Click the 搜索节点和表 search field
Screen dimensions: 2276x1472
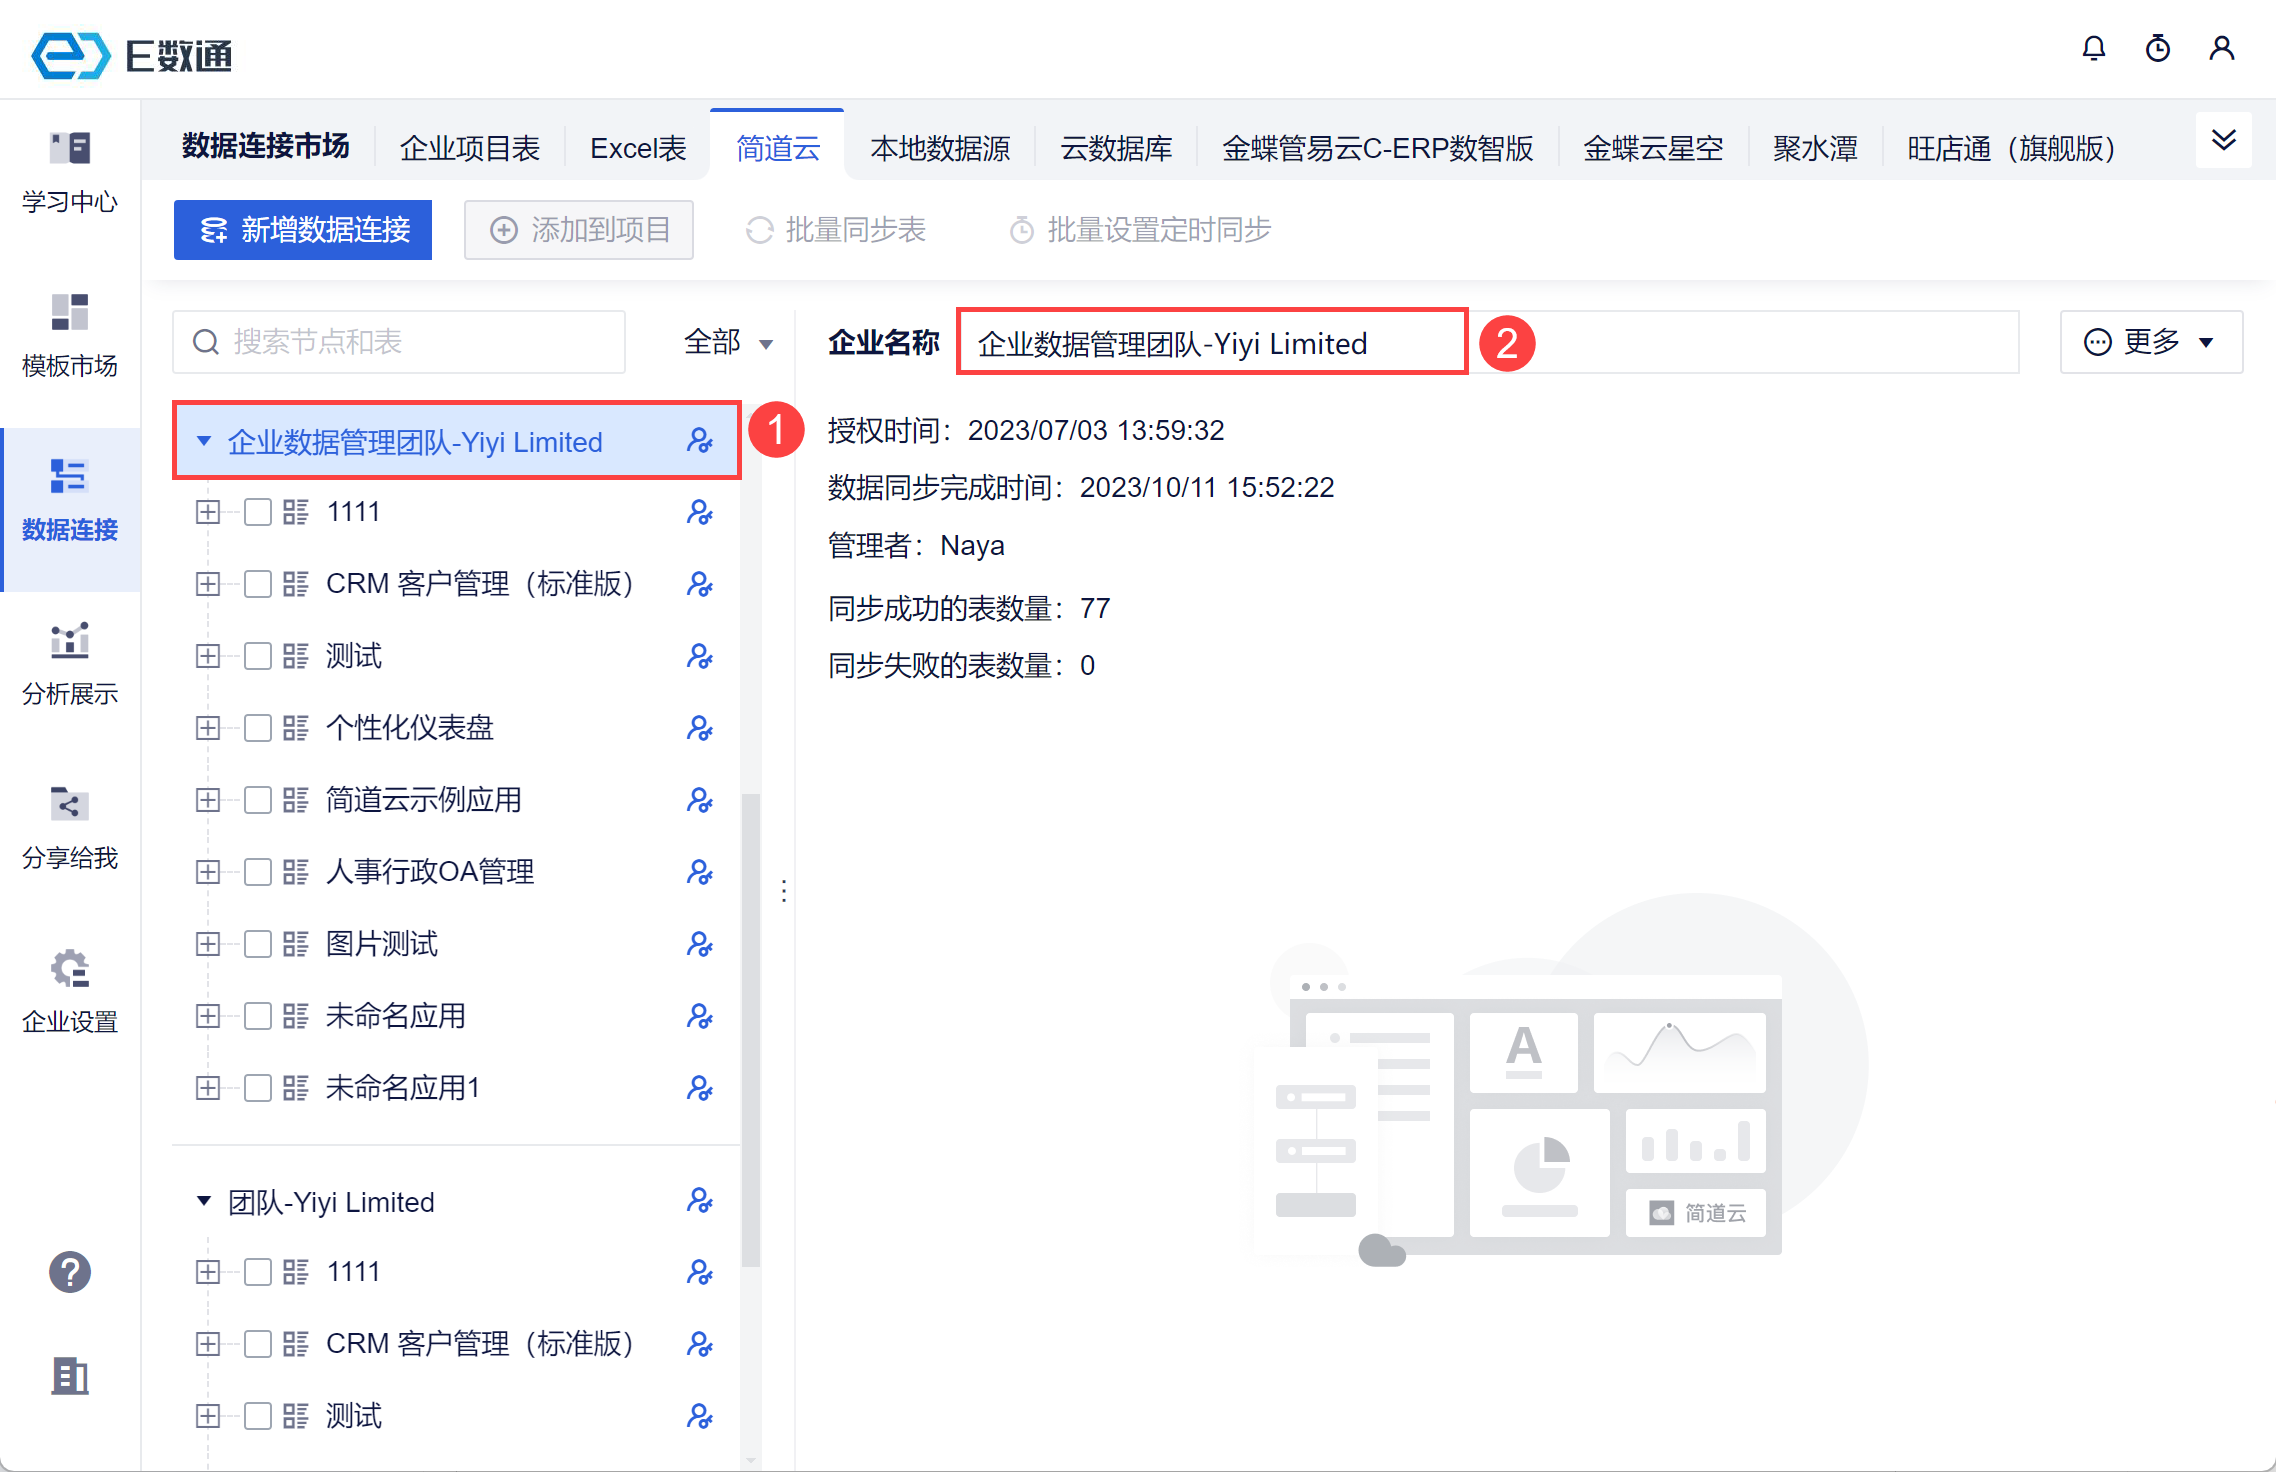(400, 342)
